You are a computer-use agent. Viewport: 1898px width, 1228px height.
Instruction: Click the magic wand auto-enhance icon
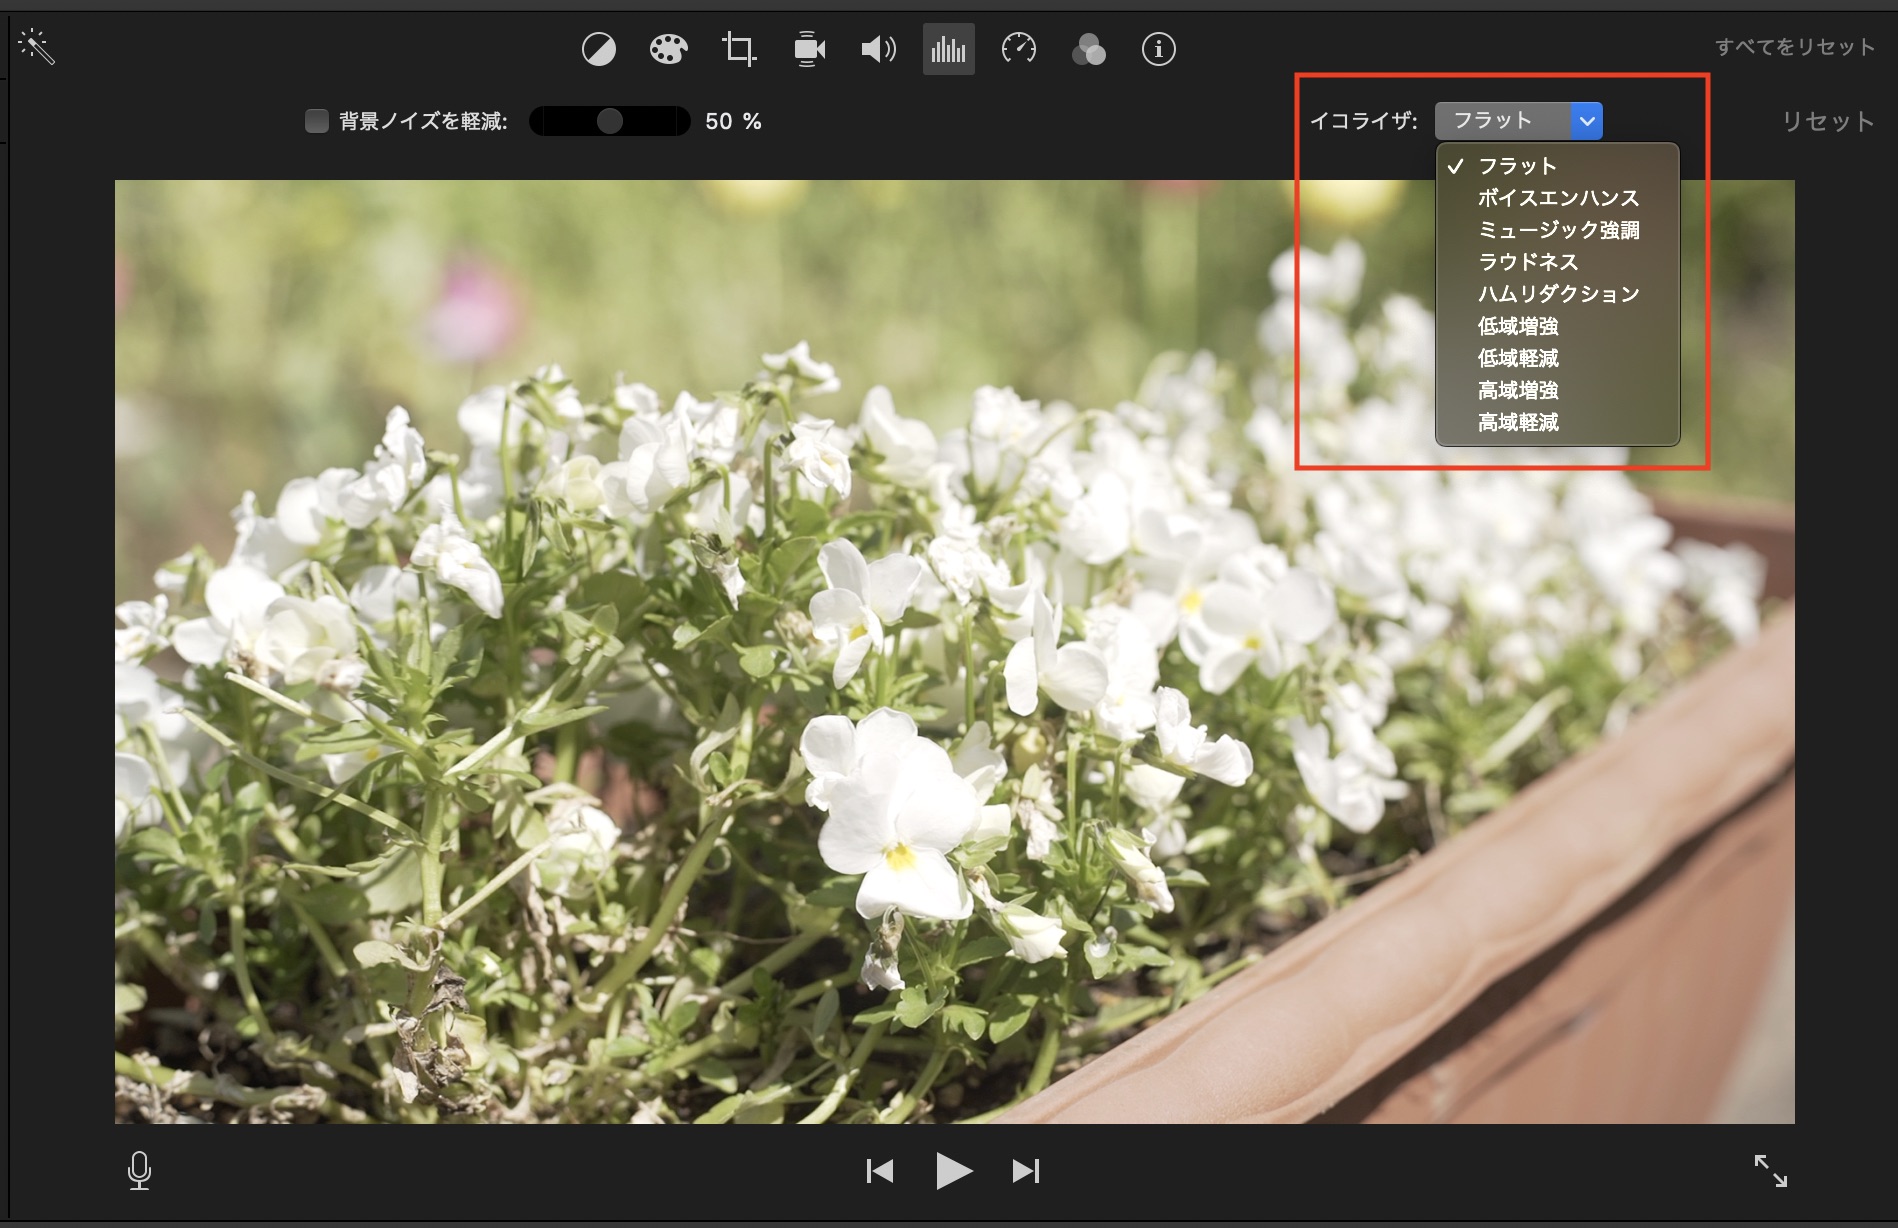coord(36,47)
